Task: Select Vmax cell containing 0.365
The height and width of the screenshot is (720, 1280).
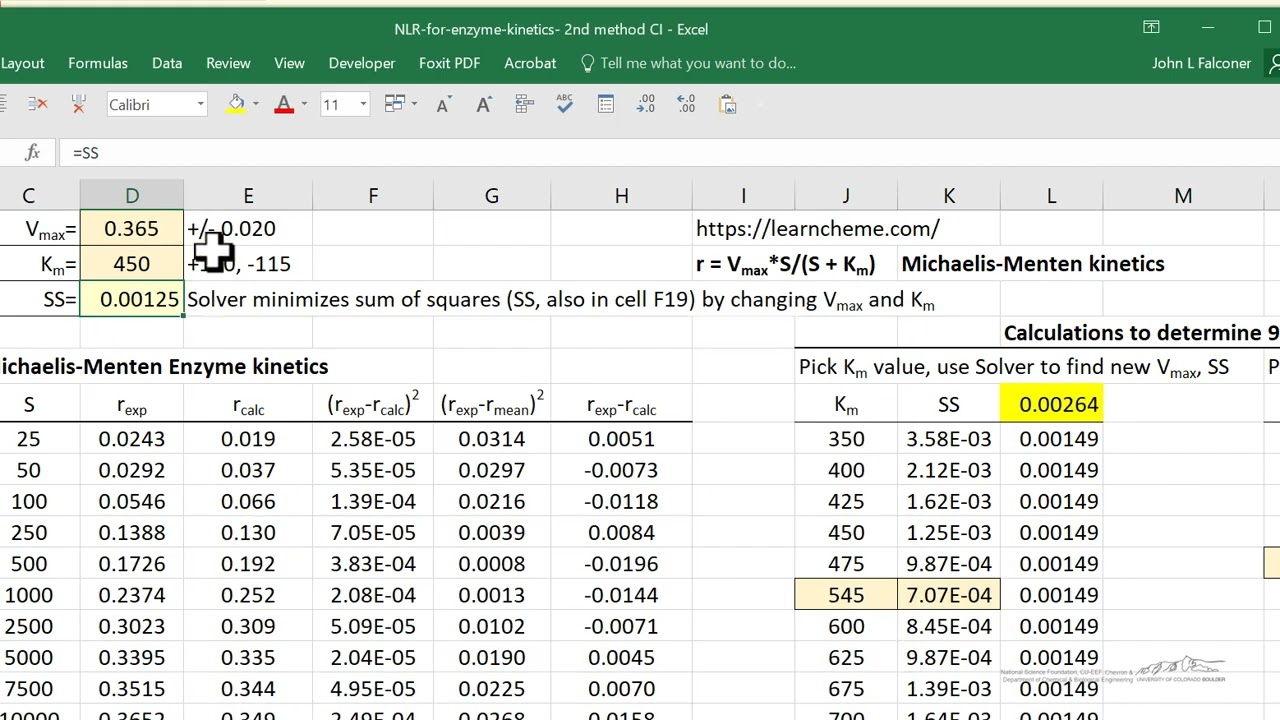Action: [132, 228]
